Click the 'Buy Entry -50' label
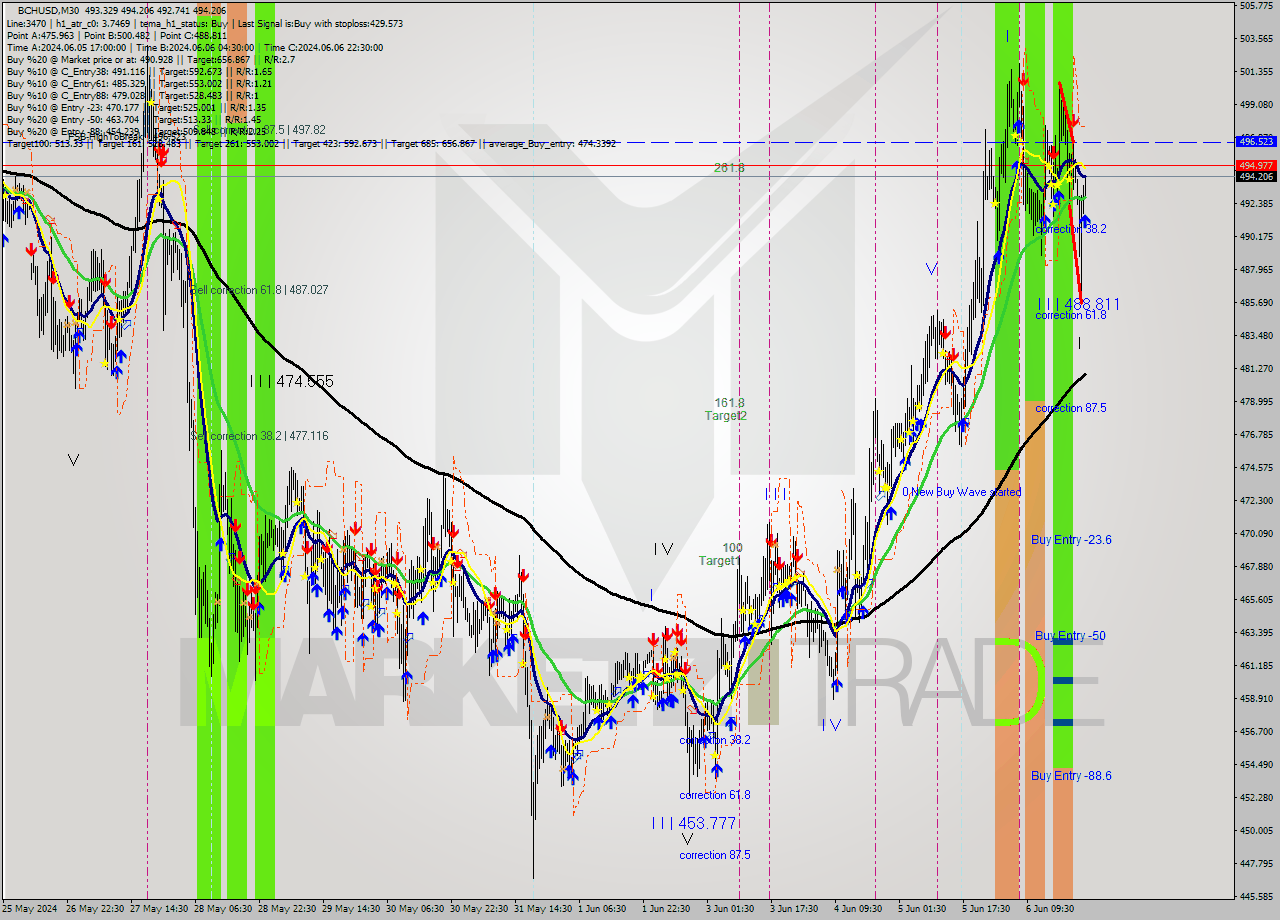The image size is (1280, 920). pyautogui.click(x=1070, y=636)
